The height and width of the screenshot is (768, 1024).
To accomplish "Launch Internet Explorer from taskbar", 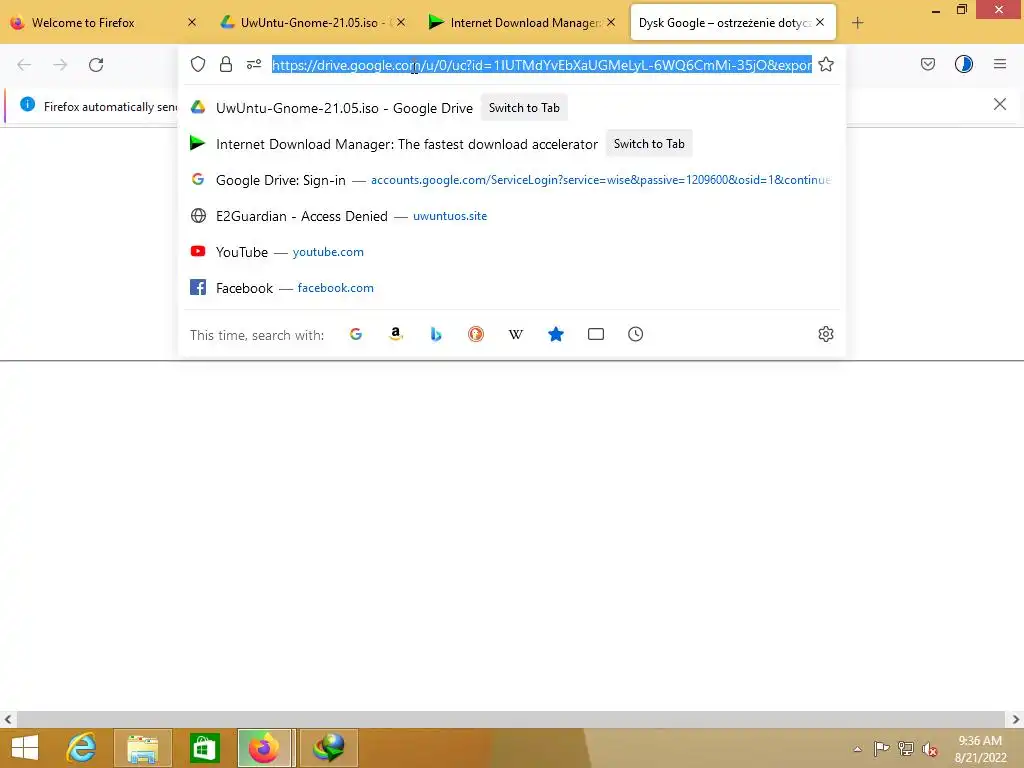I will click(x=82, y=748).
